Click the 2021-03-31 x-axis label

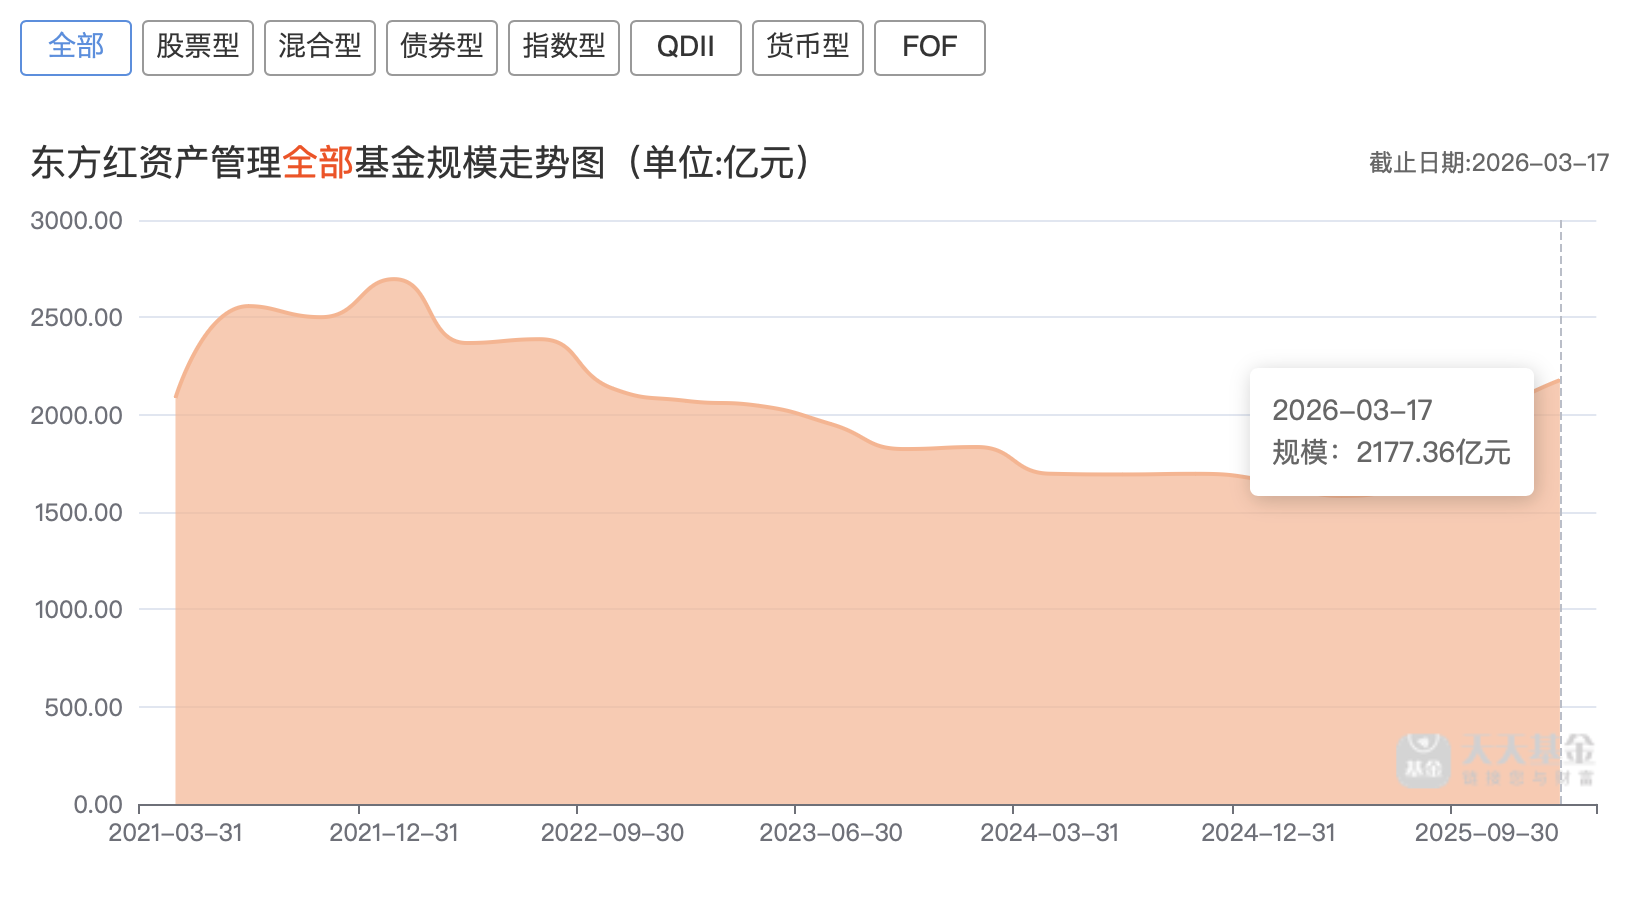pyautogui.click(x=176, y=833)
